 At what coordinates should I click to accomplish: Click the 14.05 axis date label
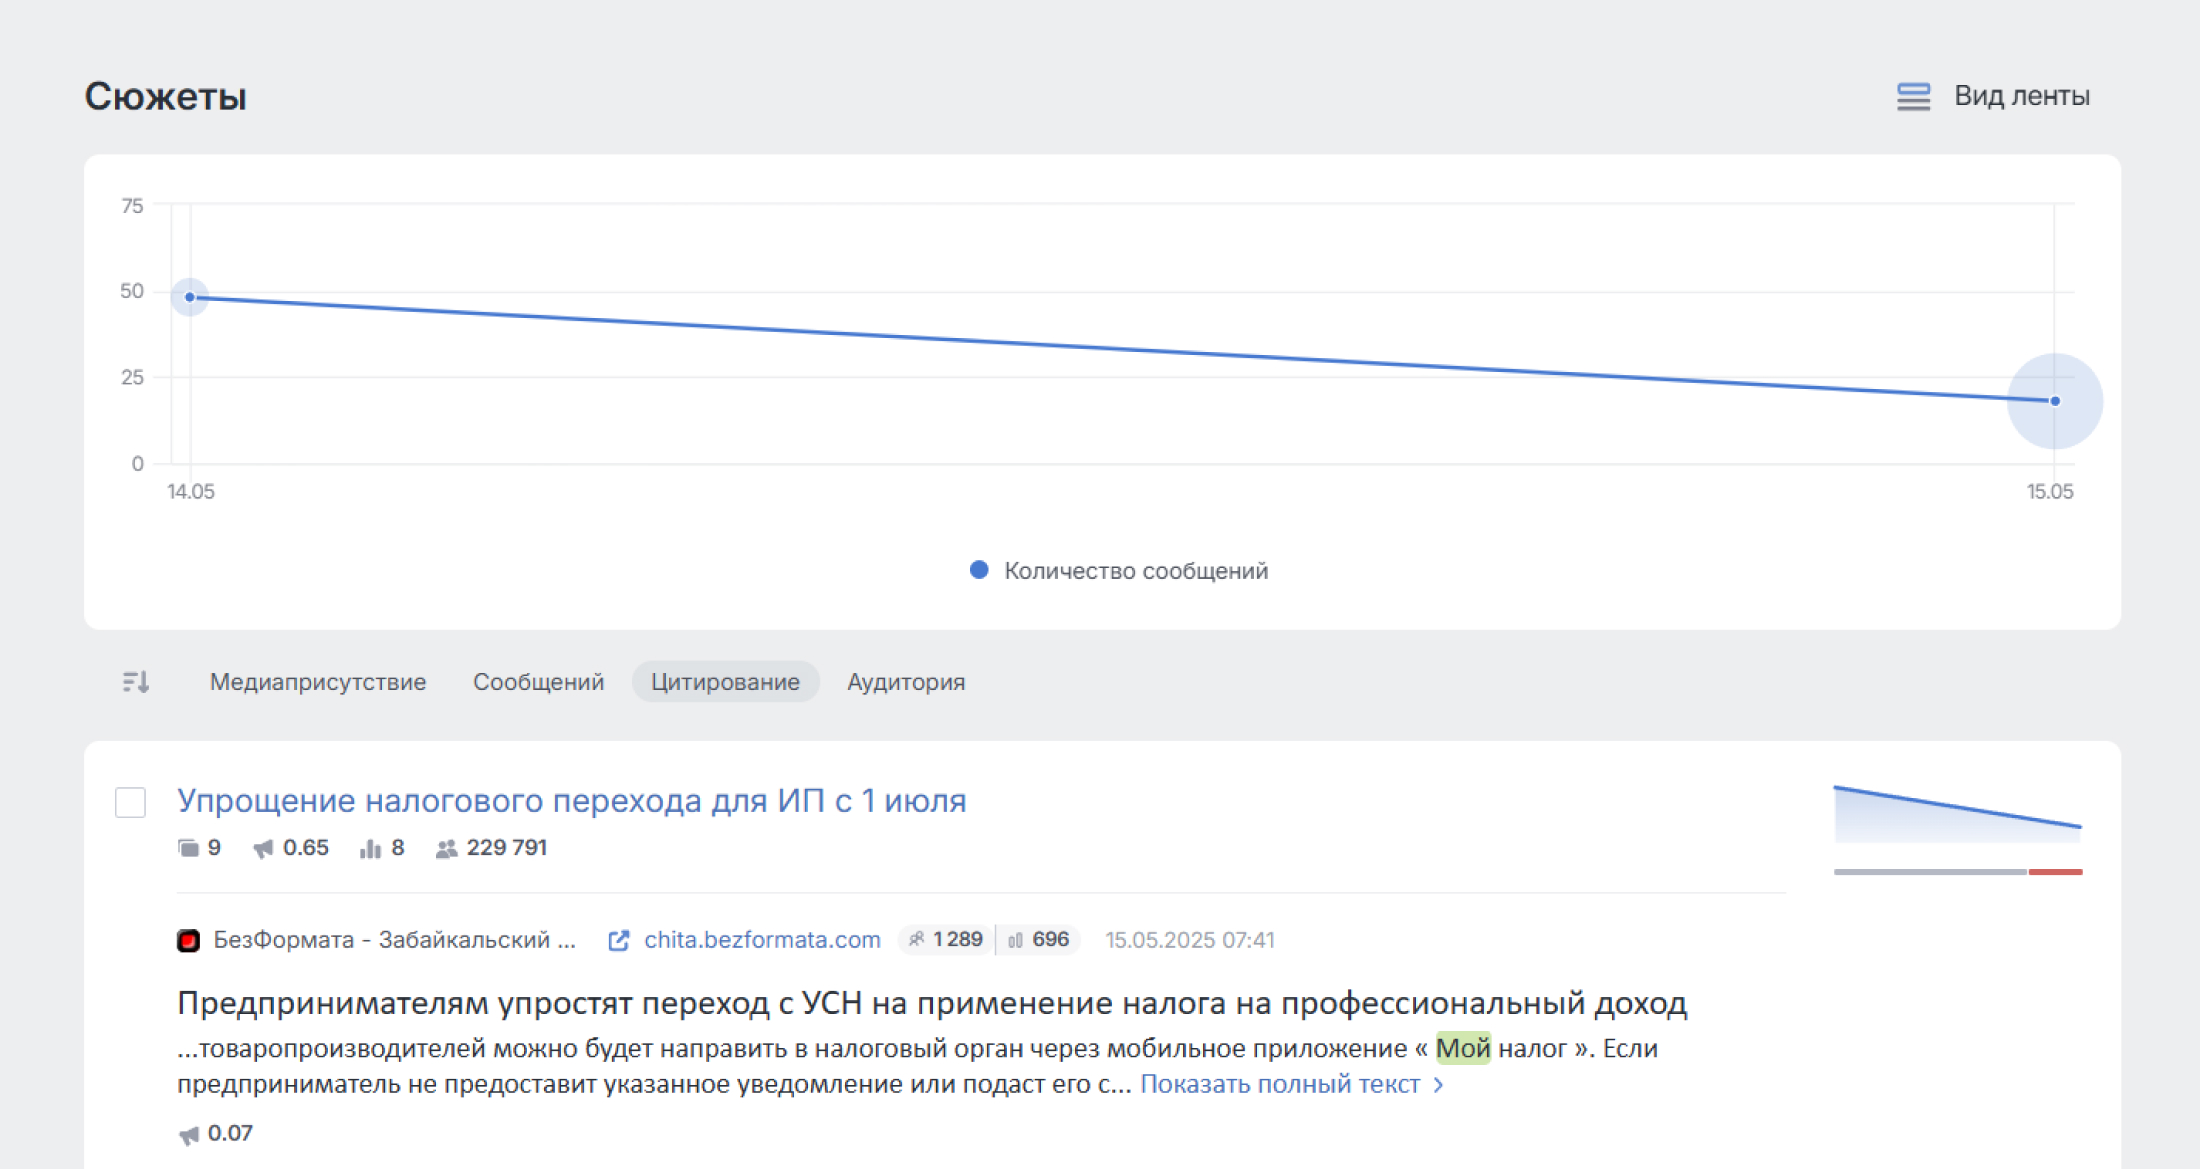click(x=190, y=492)
